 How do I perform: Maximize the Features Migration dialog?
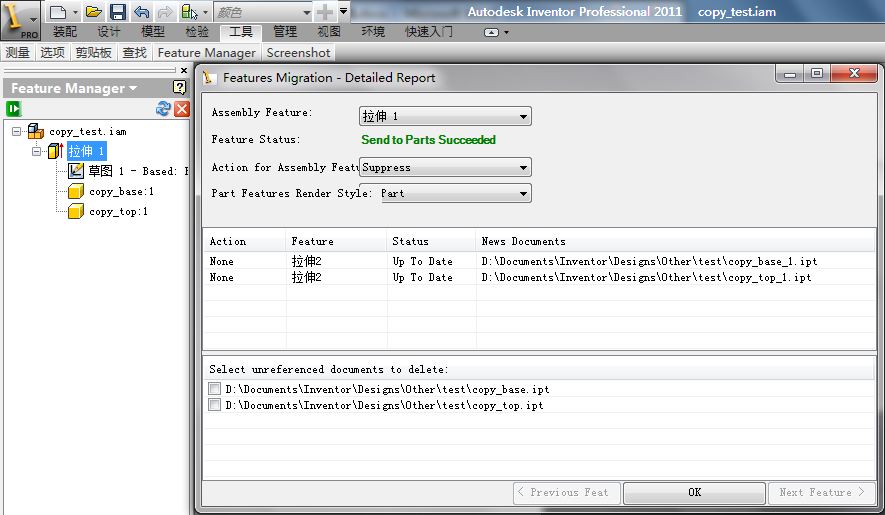pyautogui.click(x=817, y=73)
